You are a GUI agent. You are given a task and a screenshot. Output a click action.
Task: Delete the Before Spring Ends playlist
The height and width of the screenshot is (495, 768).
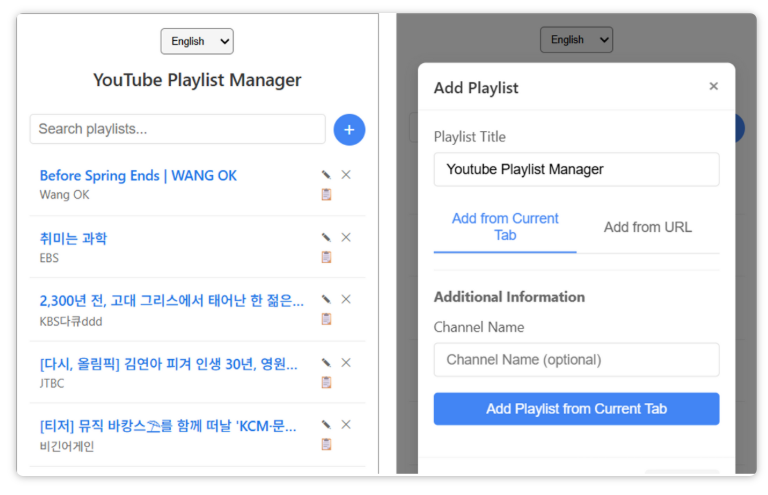(346, 175)
